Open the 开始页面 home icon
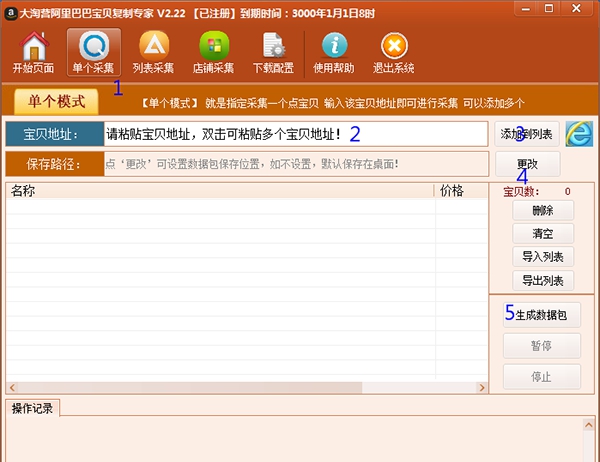The image size is (600, 462). (x=34, y=52)
